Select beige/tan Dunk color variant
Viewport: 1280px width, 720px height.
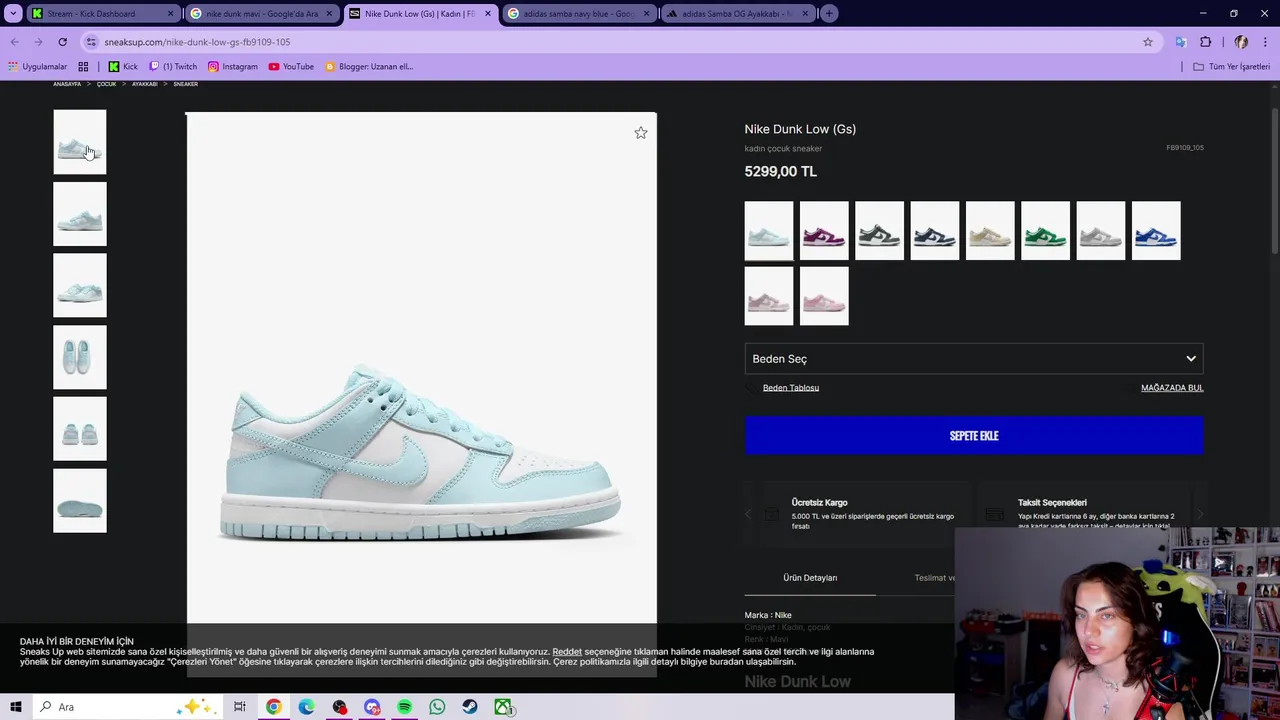coord(990,231)
